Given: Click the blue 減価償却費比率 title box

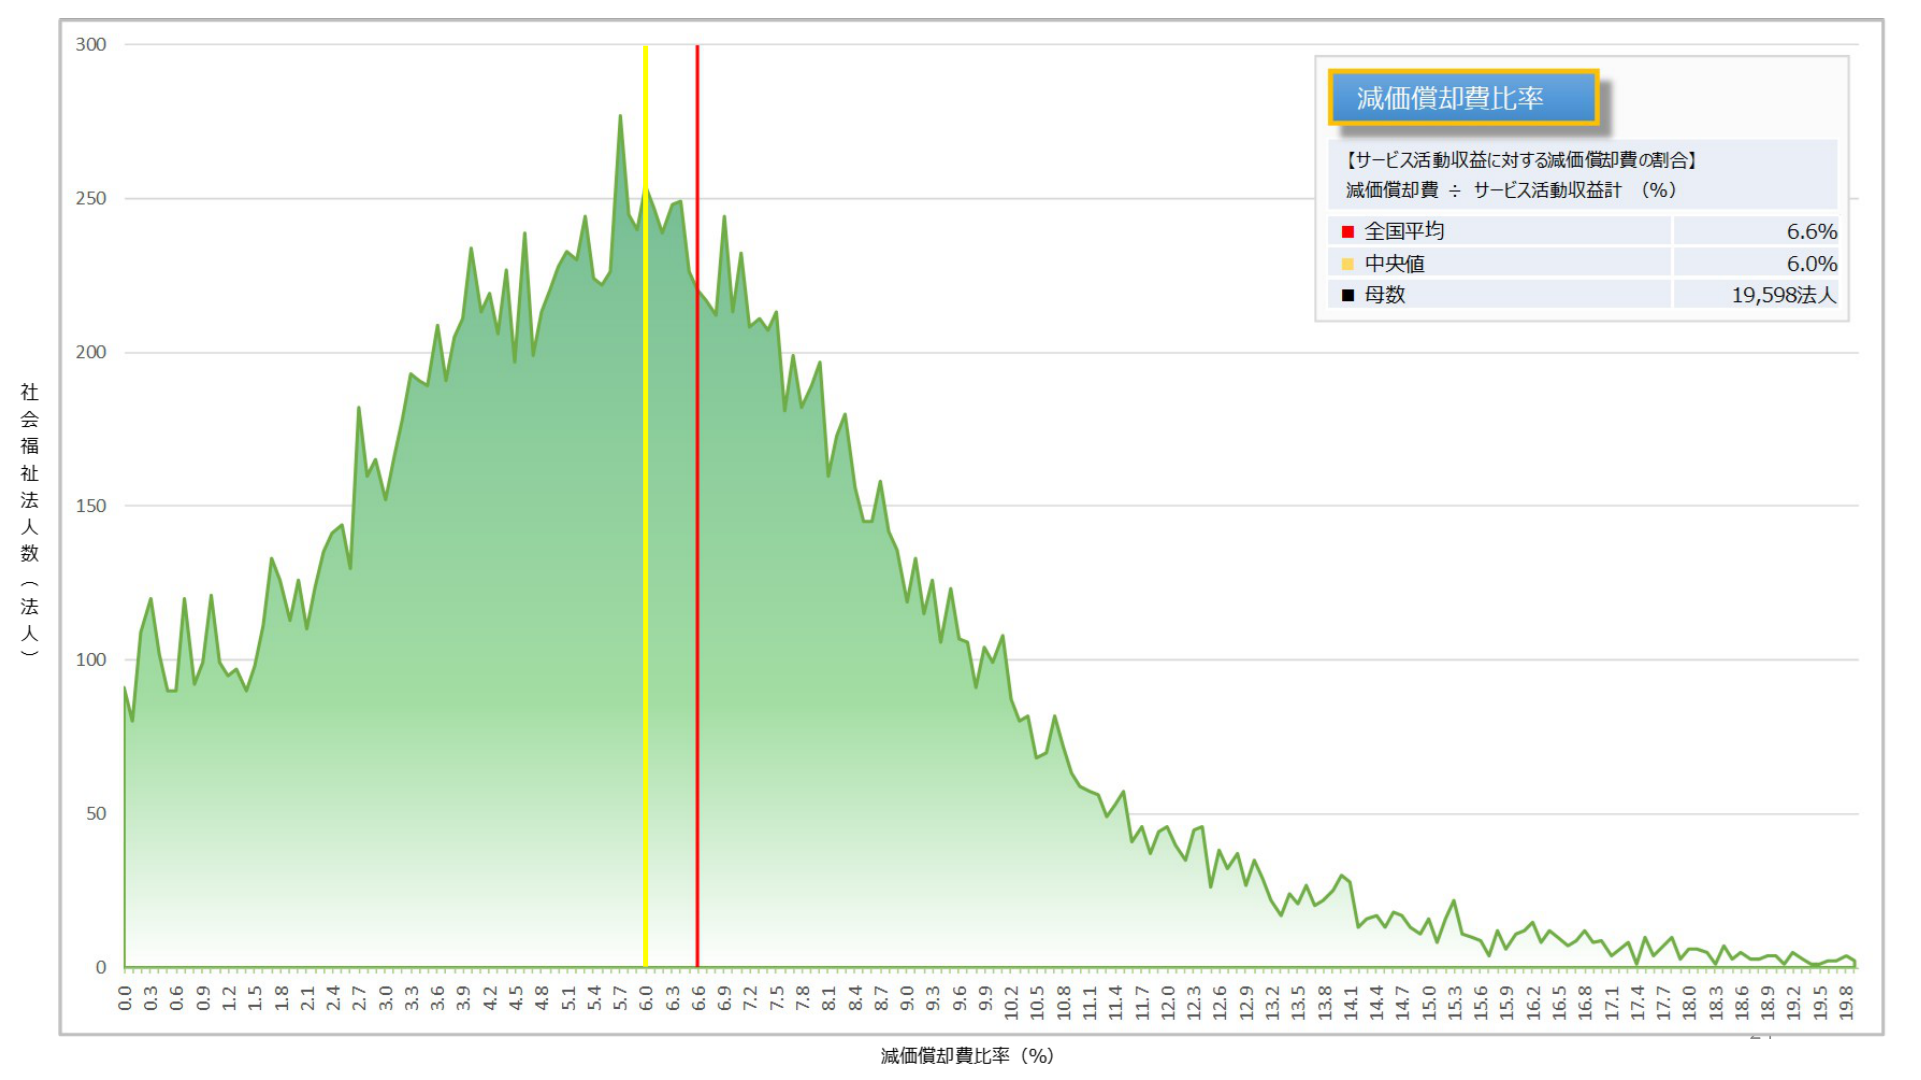Looking at the screenshot, I should (1462, 98).
